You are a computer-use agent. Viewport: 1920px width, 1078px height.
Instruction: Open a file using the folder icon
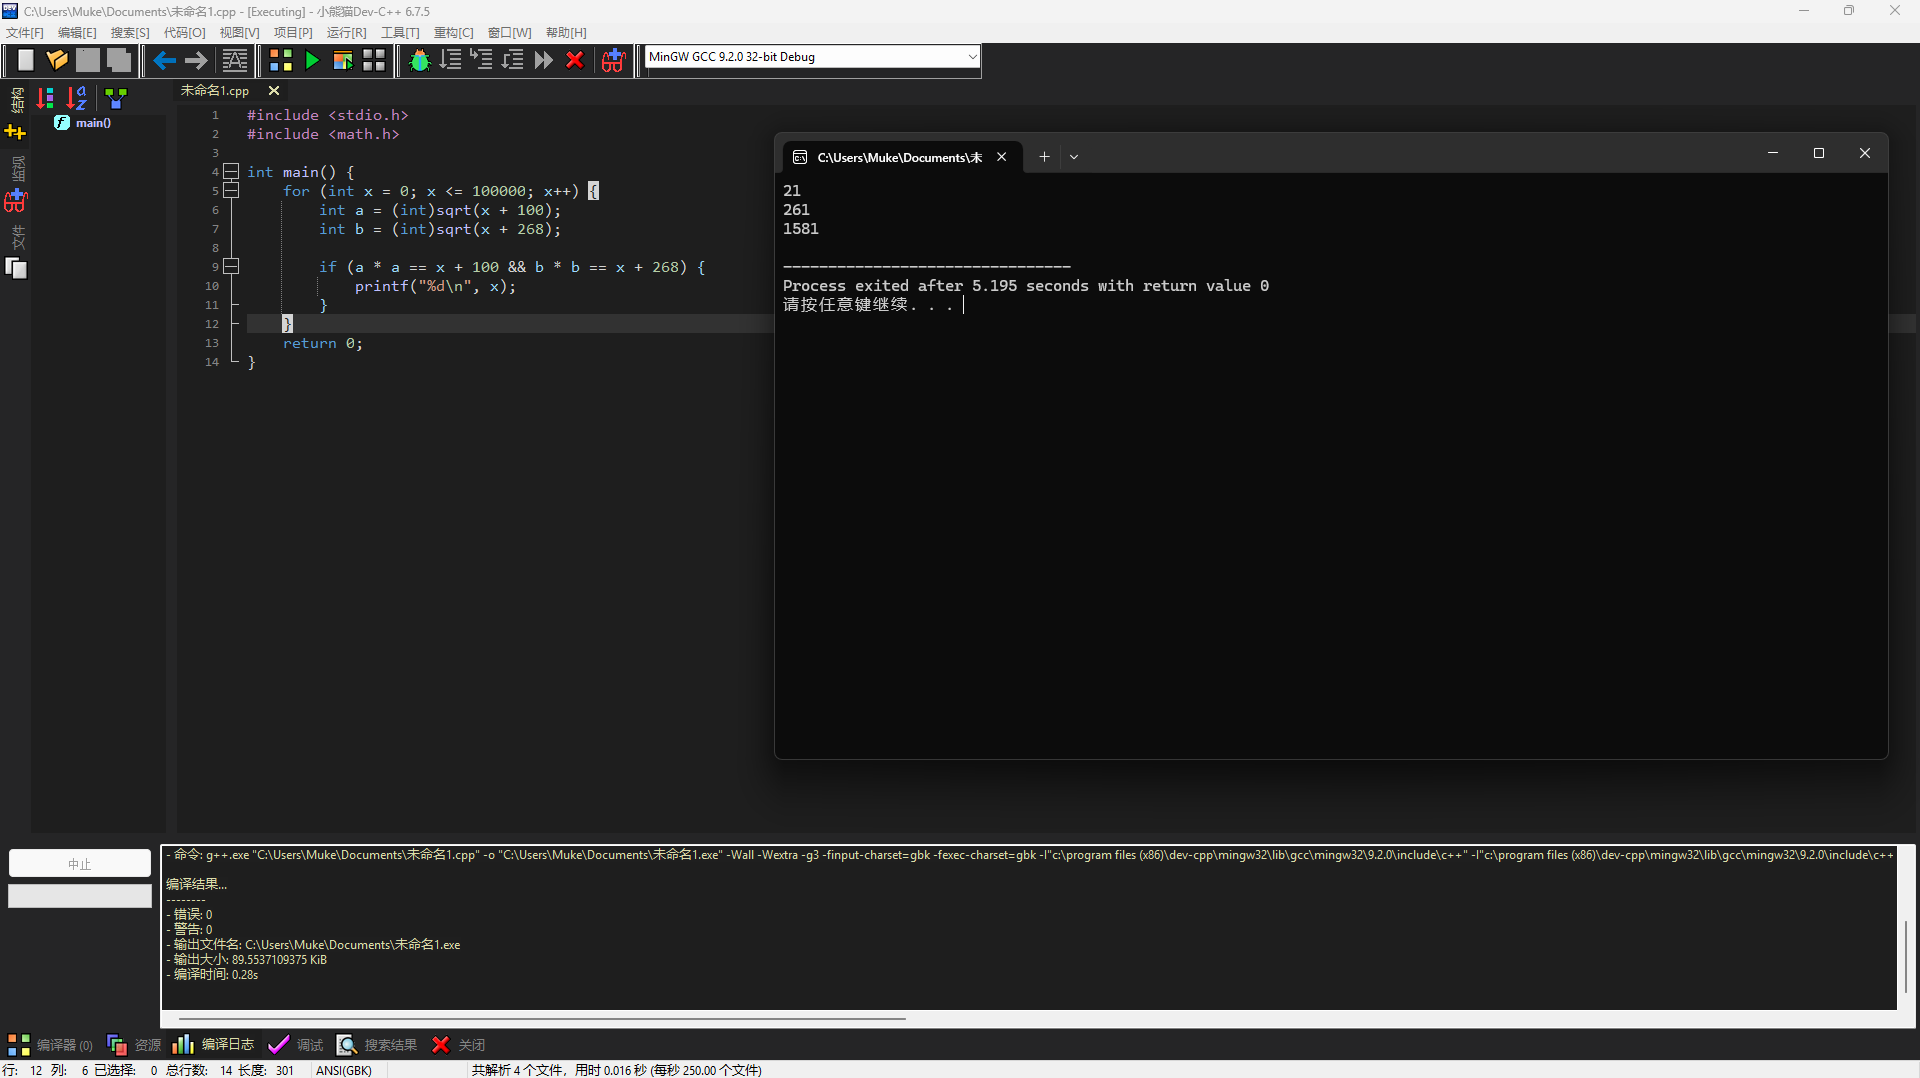tap(57, 61)
